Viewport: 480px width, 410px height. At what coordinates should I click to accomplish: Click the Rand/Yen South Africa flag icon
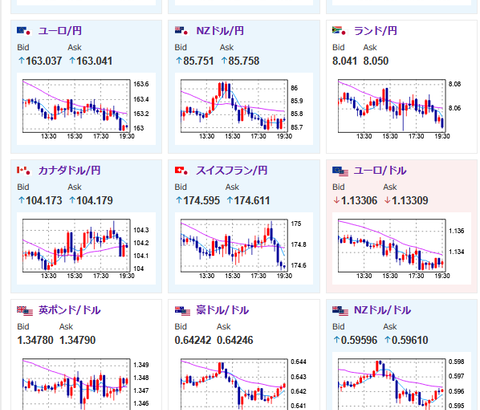tap(339, 31)
